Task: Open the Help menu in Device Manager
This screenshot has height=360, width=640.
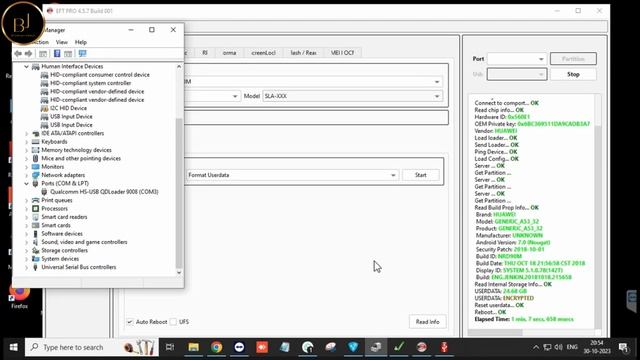Action: 81,42
